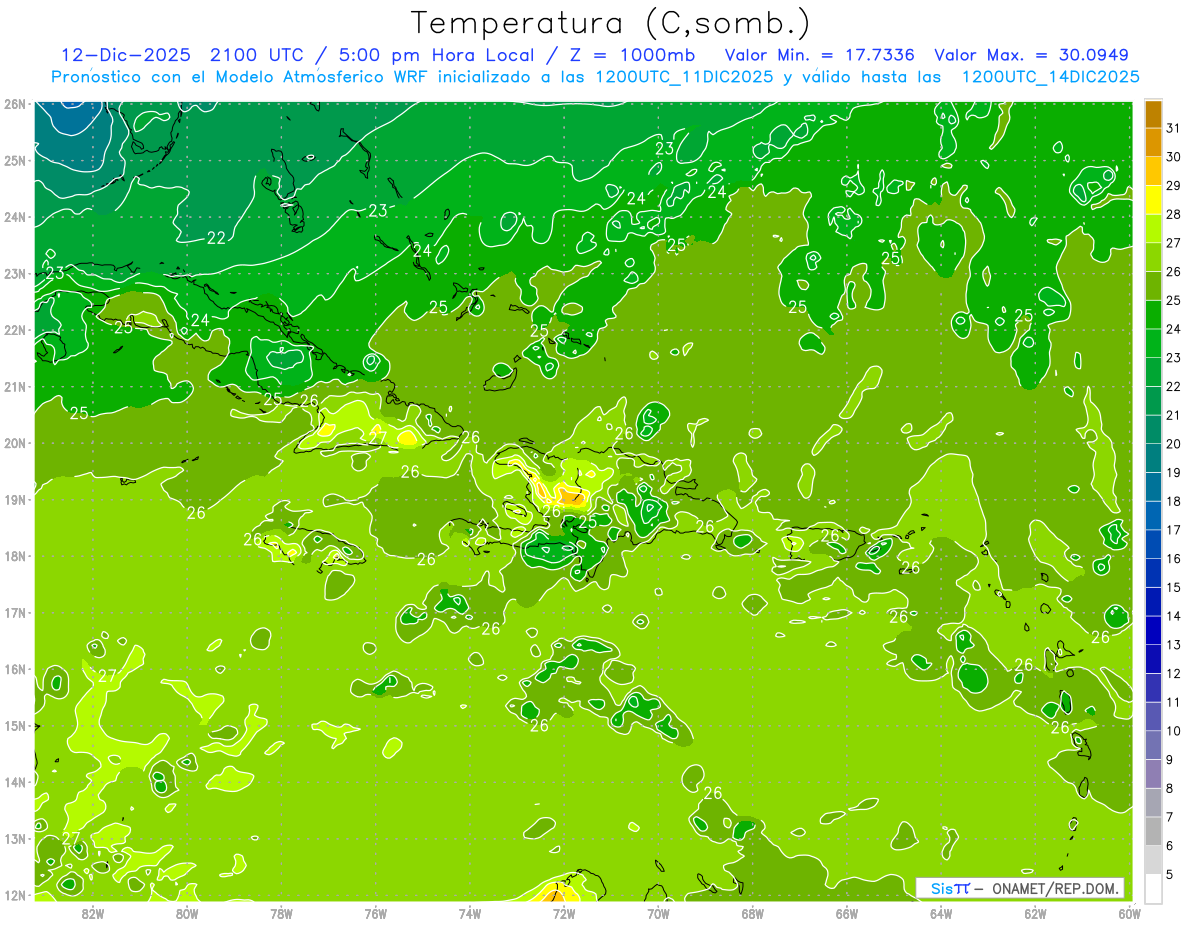Click the 72W longitude axis label

(564, 913)
